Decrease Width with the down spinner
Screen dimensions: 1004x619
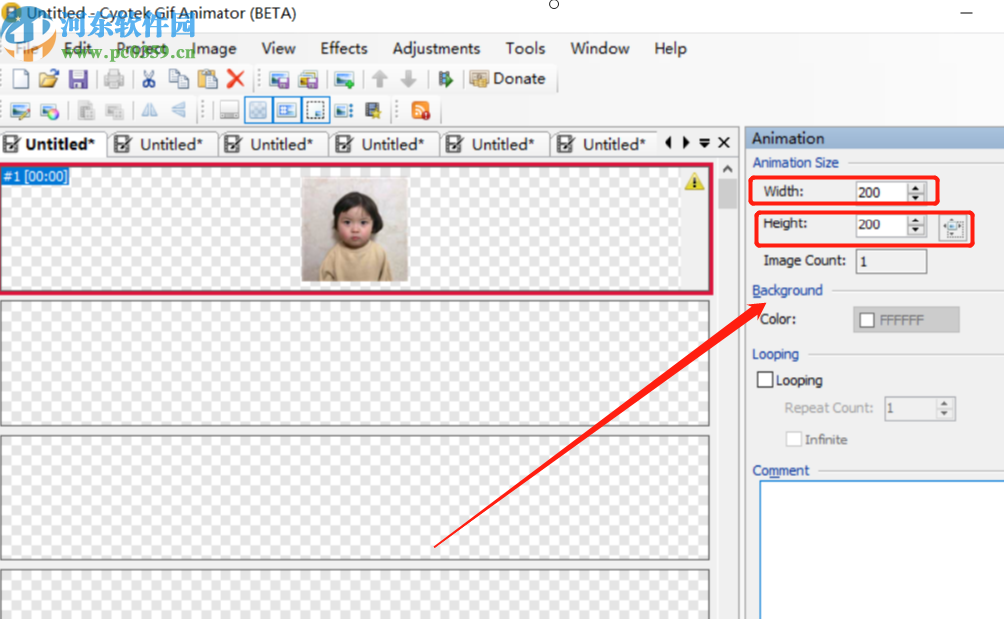click(x=916, y=197)
